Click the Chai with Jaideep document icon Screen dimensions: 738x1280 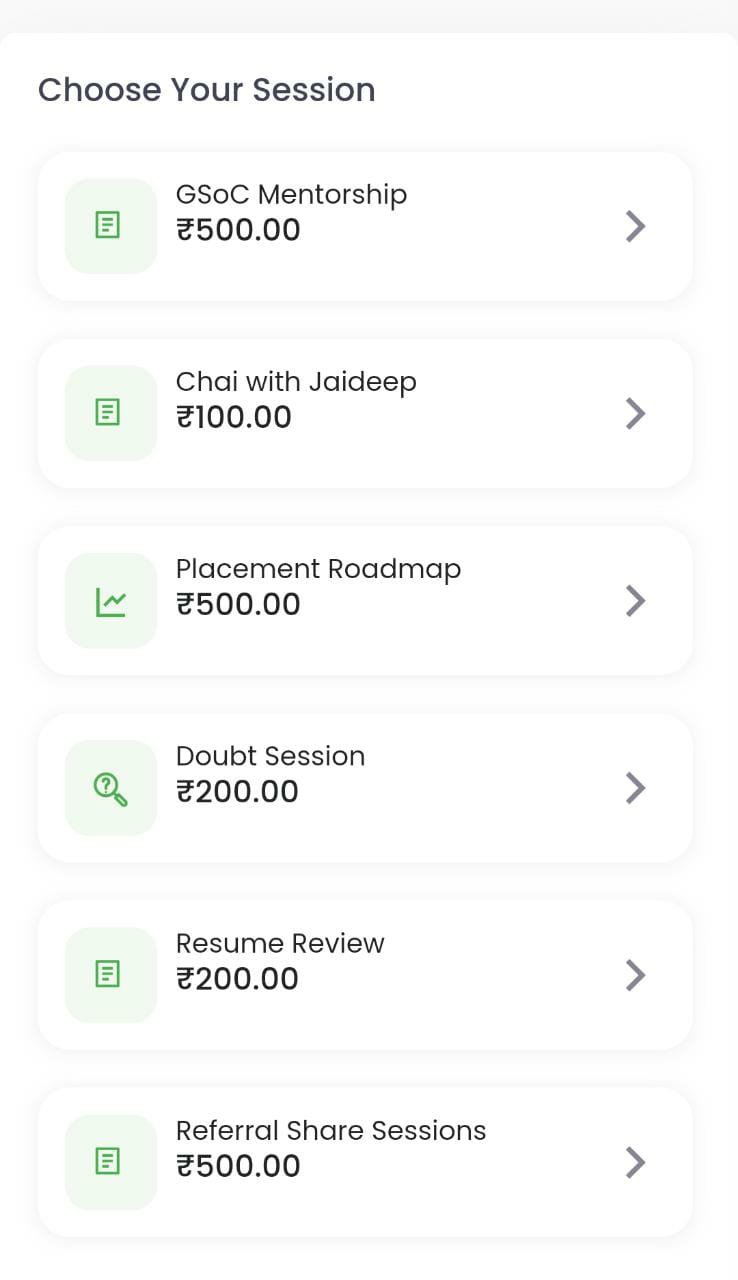point(110,413)
